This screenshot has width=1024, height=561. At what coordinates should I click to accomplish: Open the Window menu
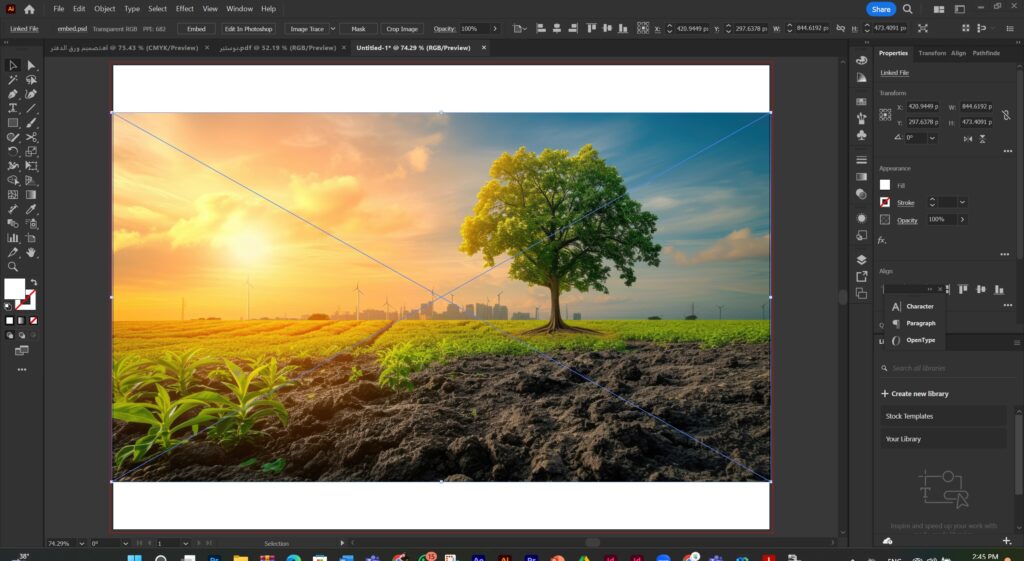click(240, 9)
